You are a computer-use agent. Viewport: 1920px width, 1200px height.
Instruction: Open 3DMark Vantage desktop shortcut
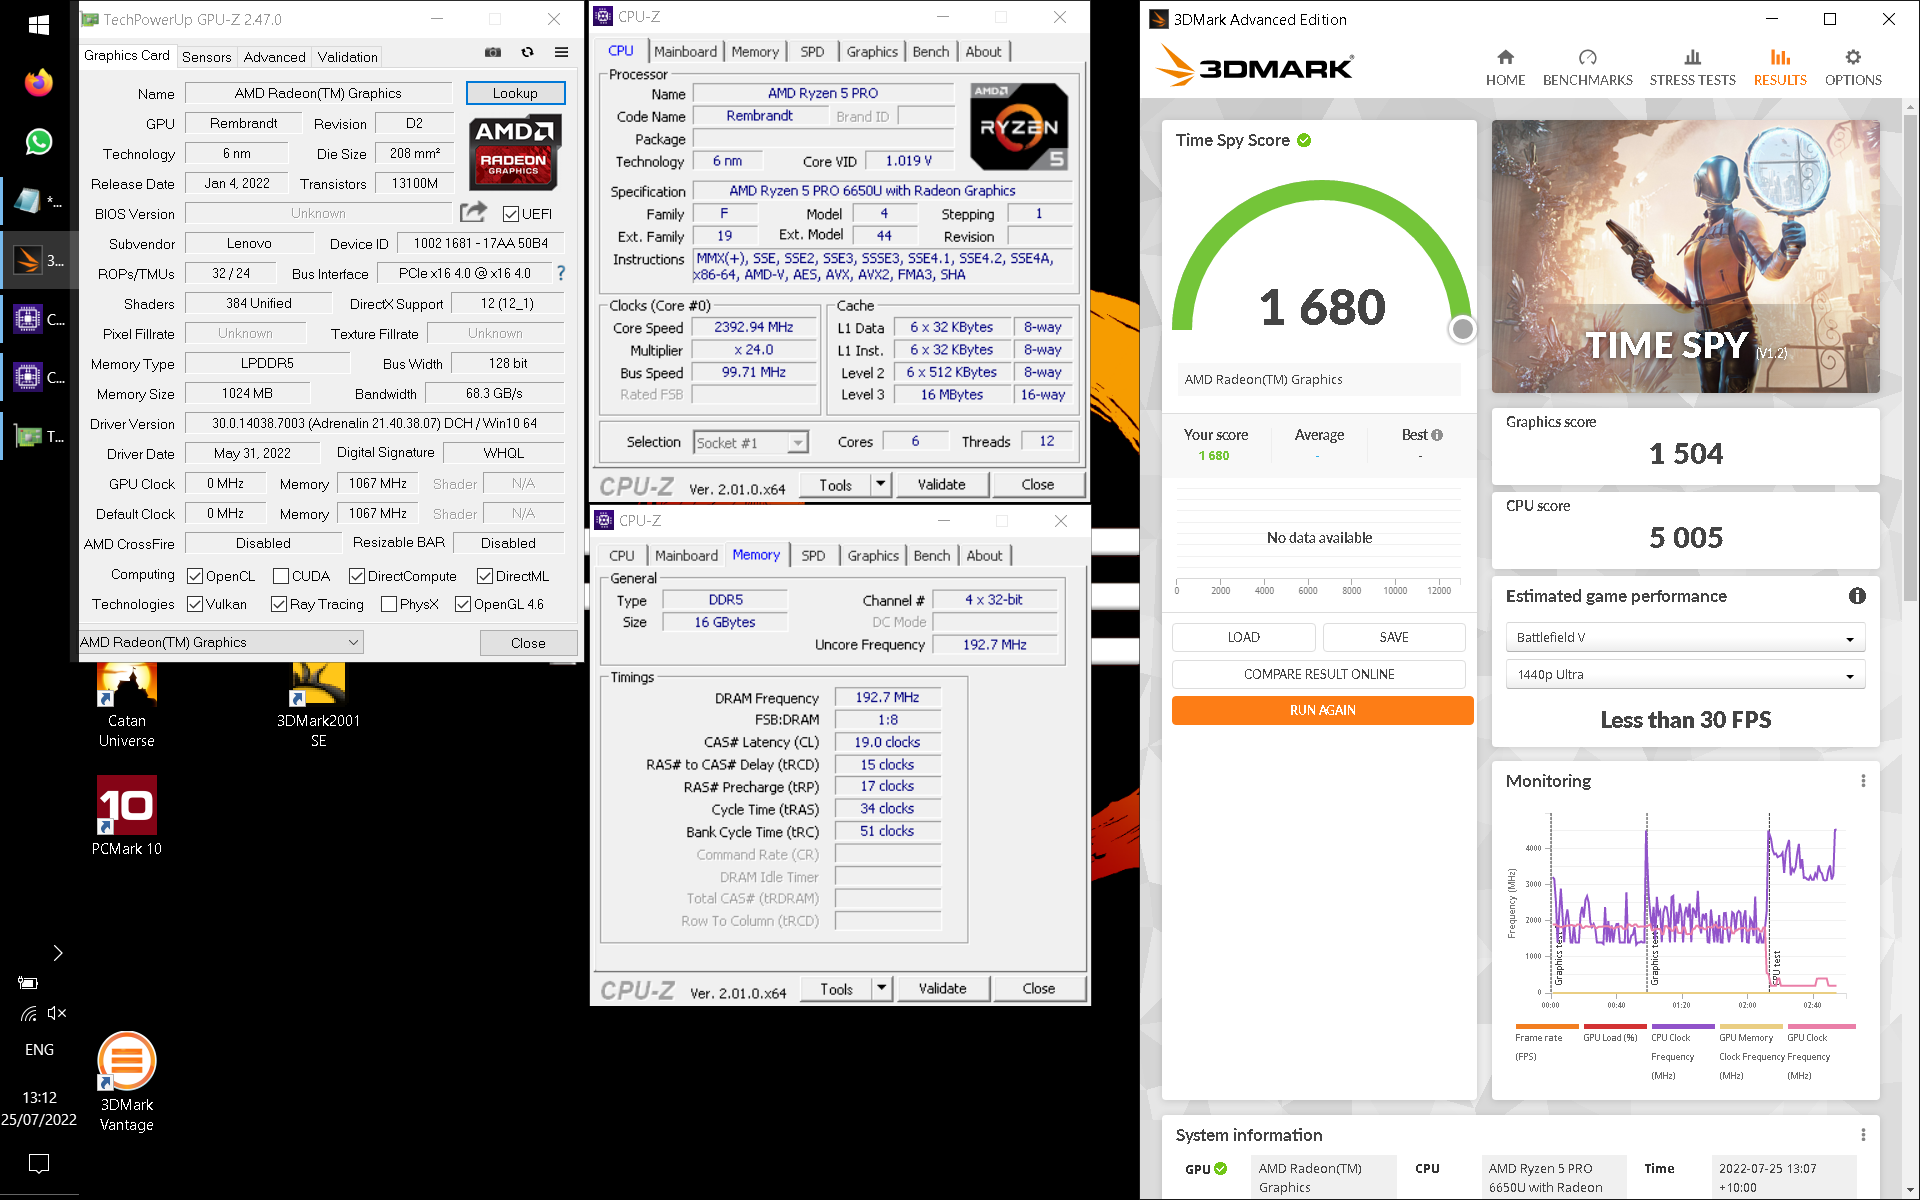pyautogui.click(x=127, y=1082)
